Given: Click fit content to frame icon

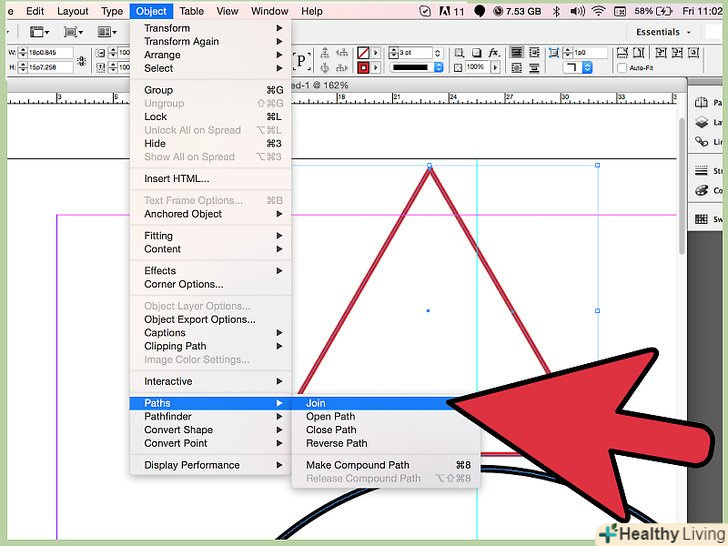Looking at the screenshot, I should [x=660, y=52].
